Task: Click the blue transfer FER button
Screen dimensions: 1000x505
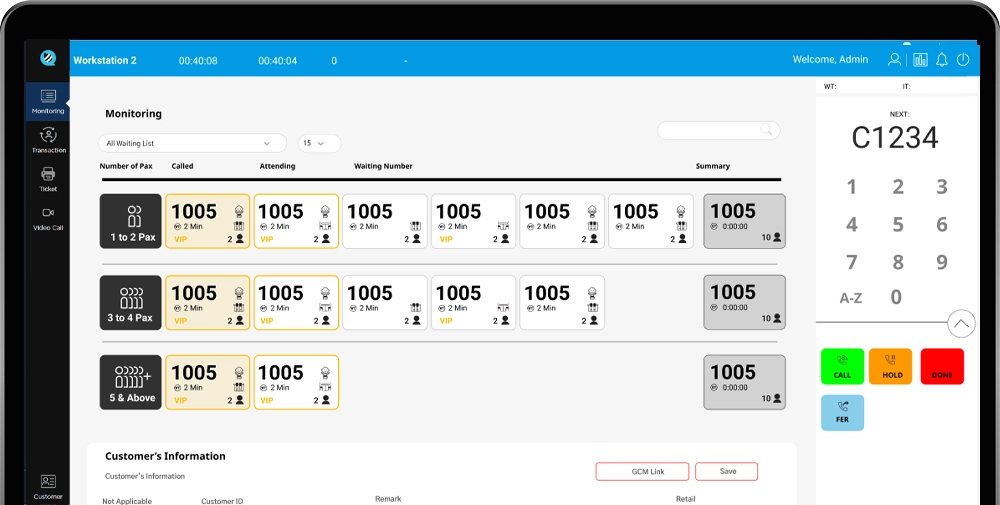Action: pyautogui.click(x=842, y=413)
